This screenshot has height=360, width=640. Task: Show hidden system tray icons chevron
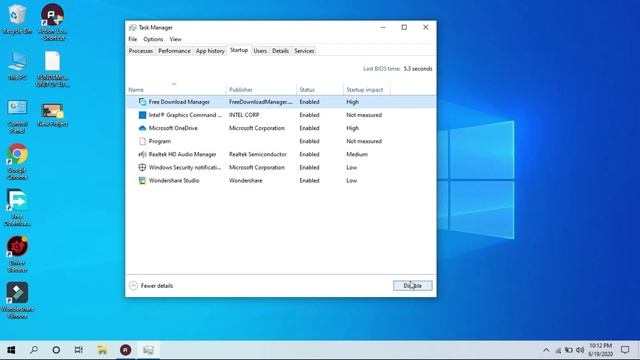(x=546, y=350)
